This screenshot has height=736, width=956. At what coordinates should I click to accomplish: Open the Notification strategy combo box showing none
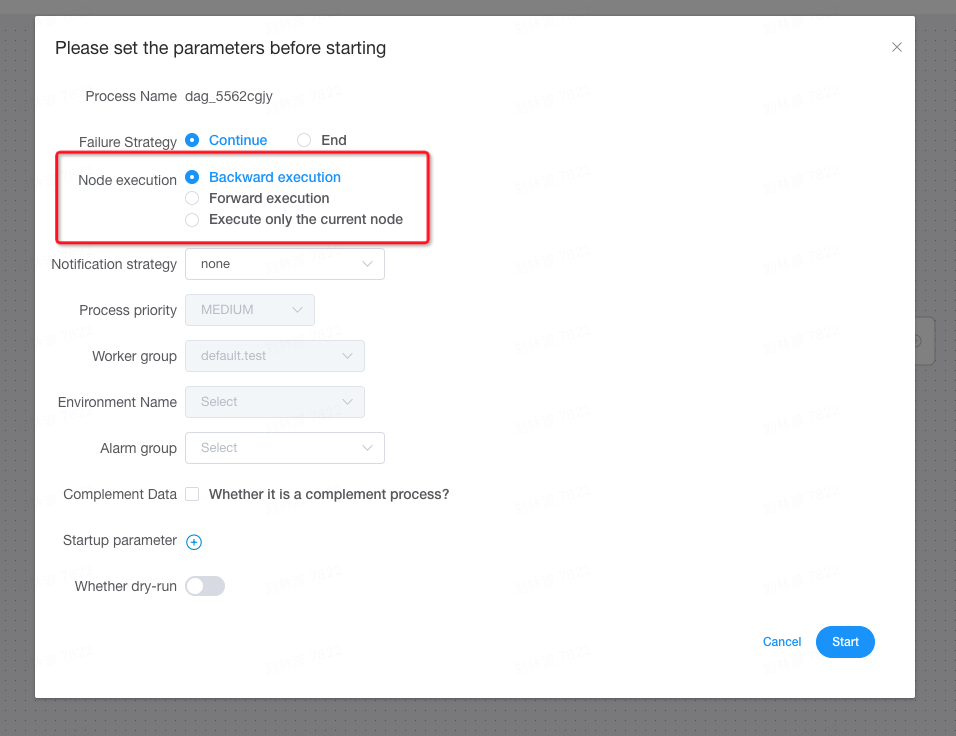coord(285,263)
